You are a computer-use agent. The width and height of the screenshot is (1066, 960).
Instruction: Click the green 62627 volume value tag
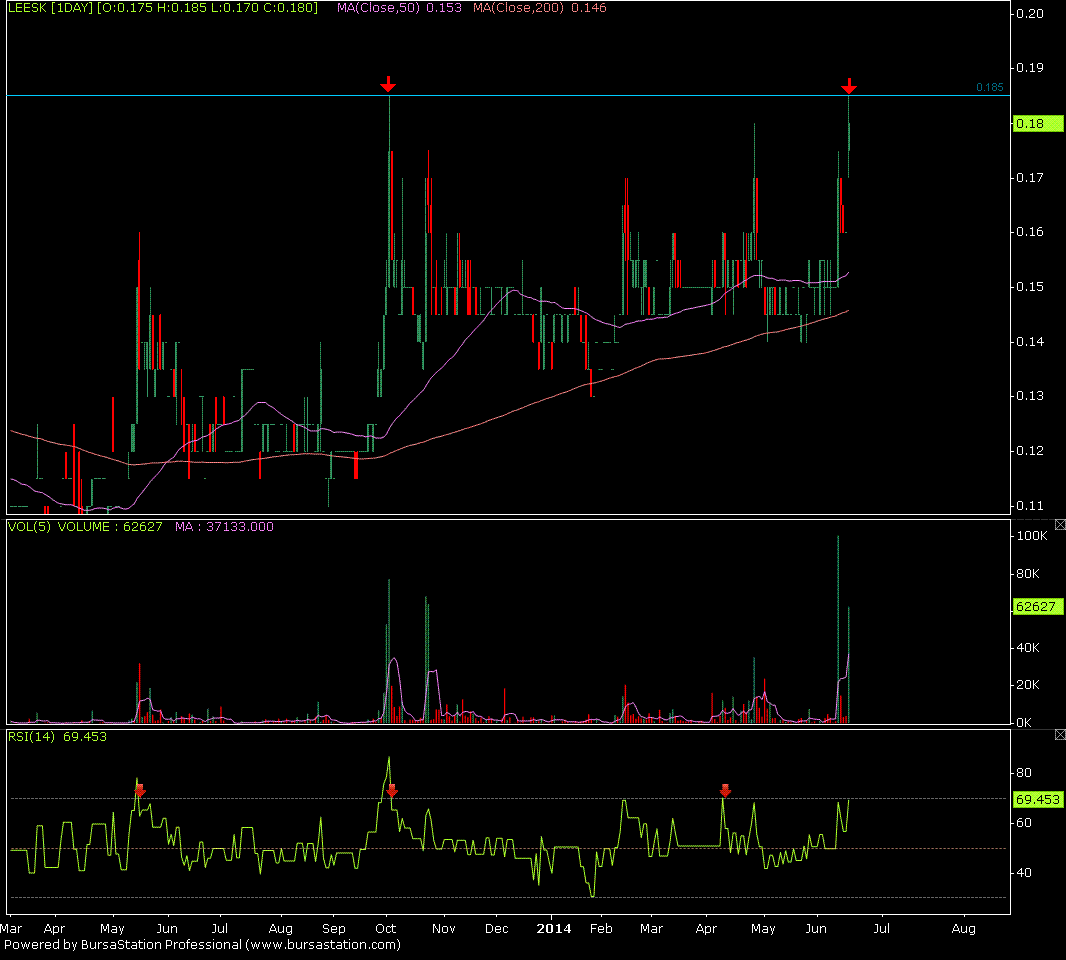coord(1037,606)
